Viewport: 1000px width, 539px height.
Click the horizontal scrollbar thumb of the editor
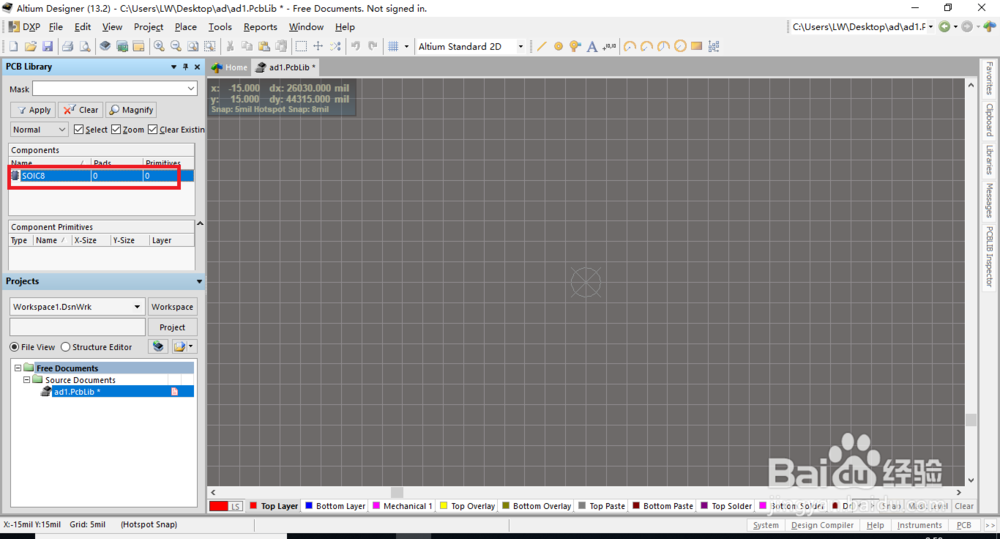click(x=397, y=492)
